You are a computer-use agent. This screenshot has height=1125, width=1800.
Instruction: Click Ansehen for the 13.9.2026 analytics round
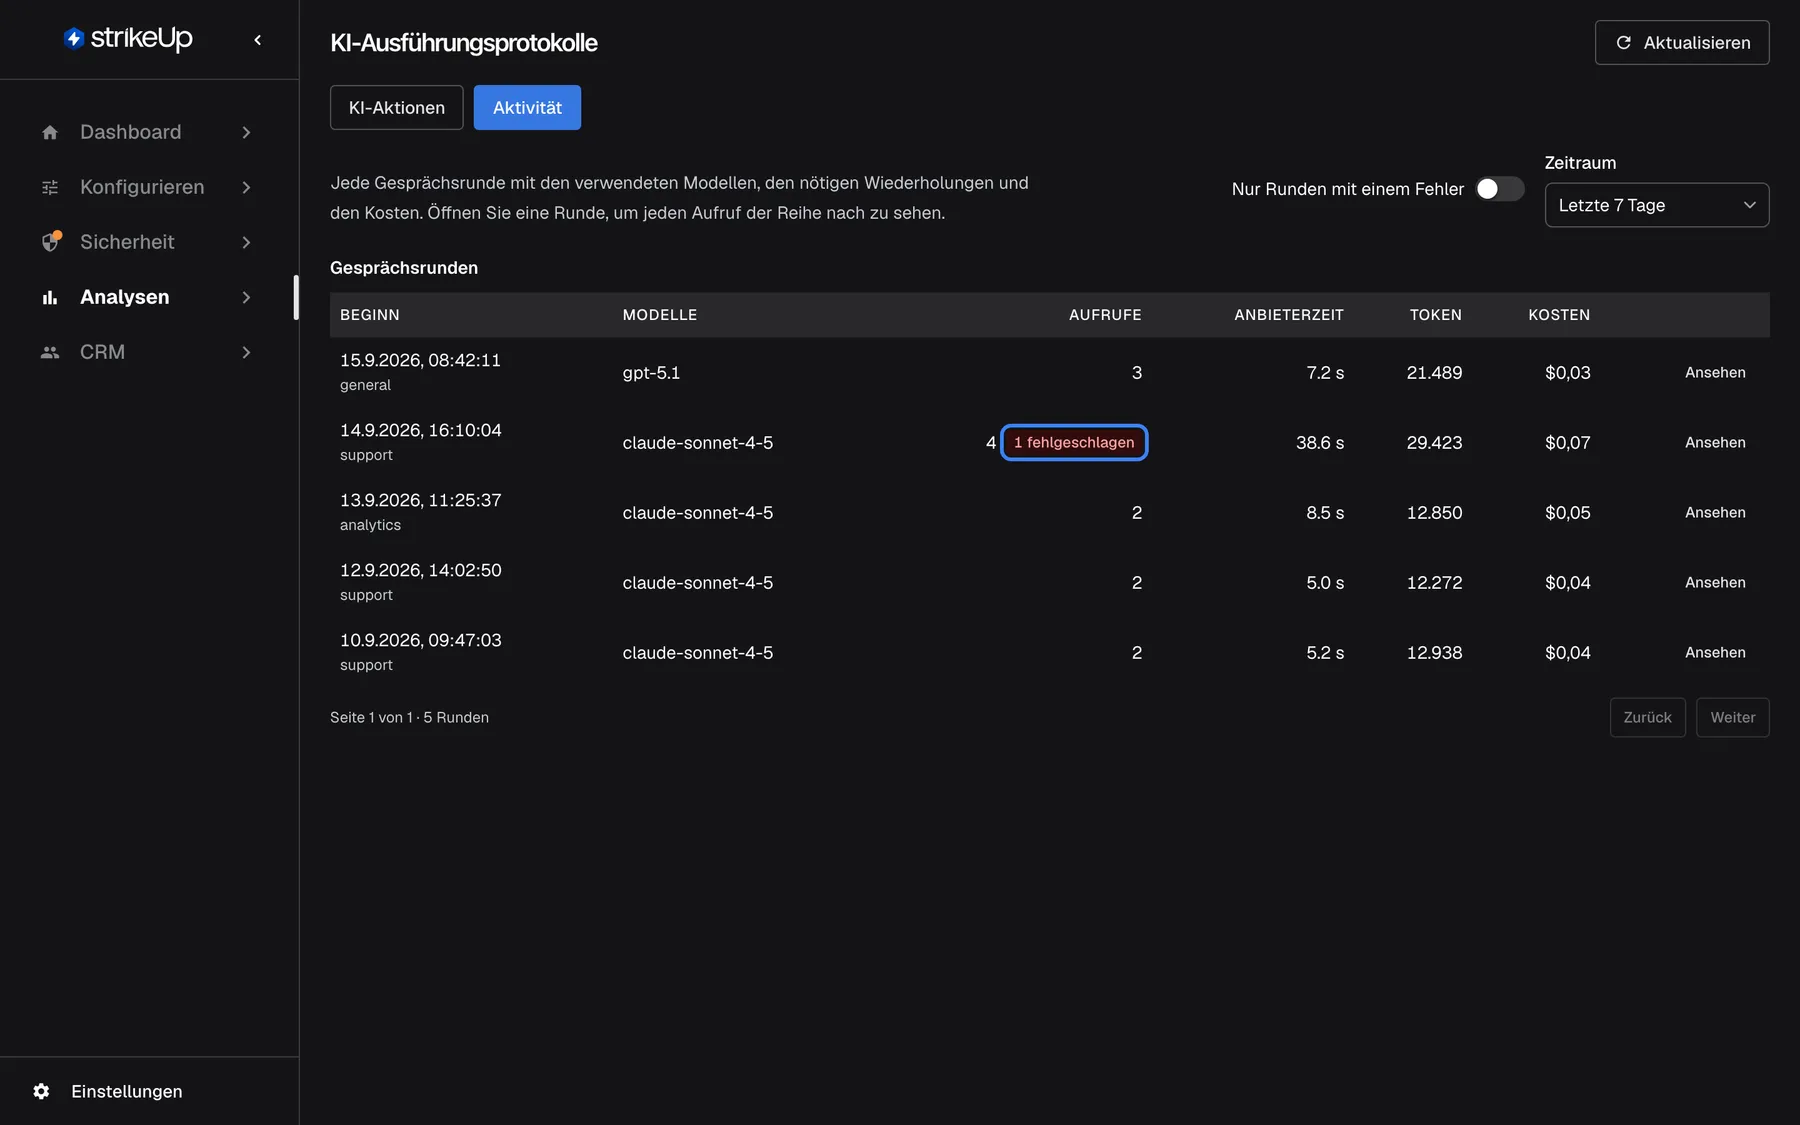tap(1715, 512)
